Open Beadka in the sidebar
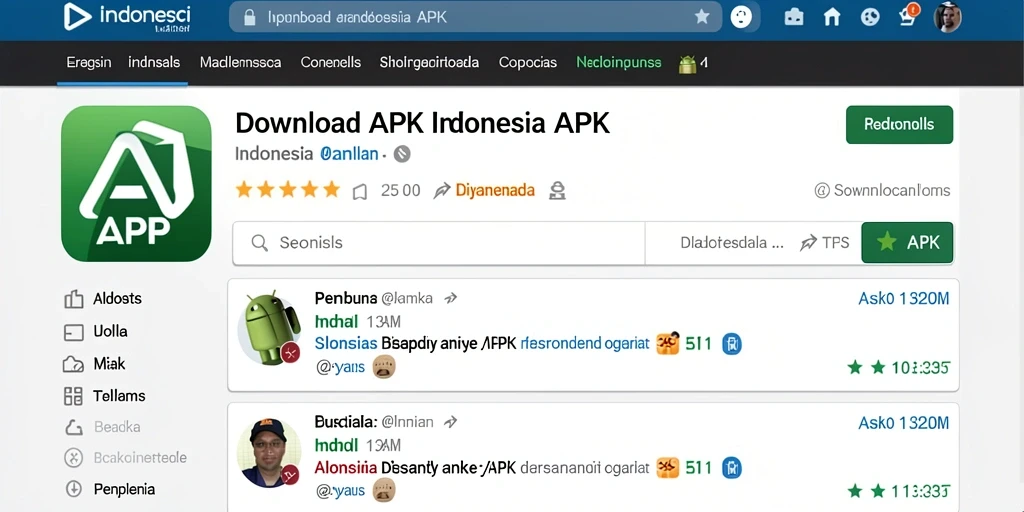 coord(103,427)
